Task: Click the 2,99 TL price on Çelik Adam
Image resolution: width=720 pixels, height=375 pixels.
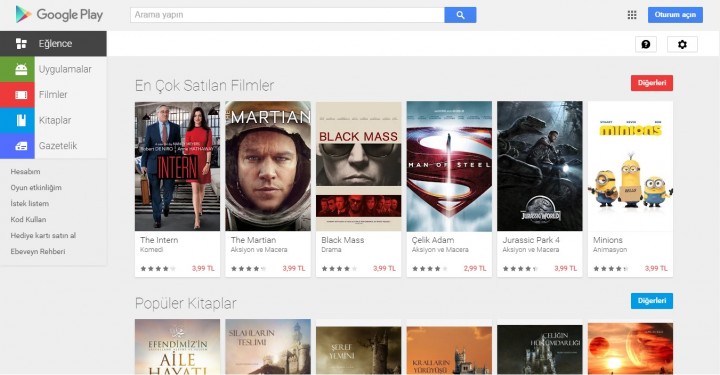Action: (474, 269)
